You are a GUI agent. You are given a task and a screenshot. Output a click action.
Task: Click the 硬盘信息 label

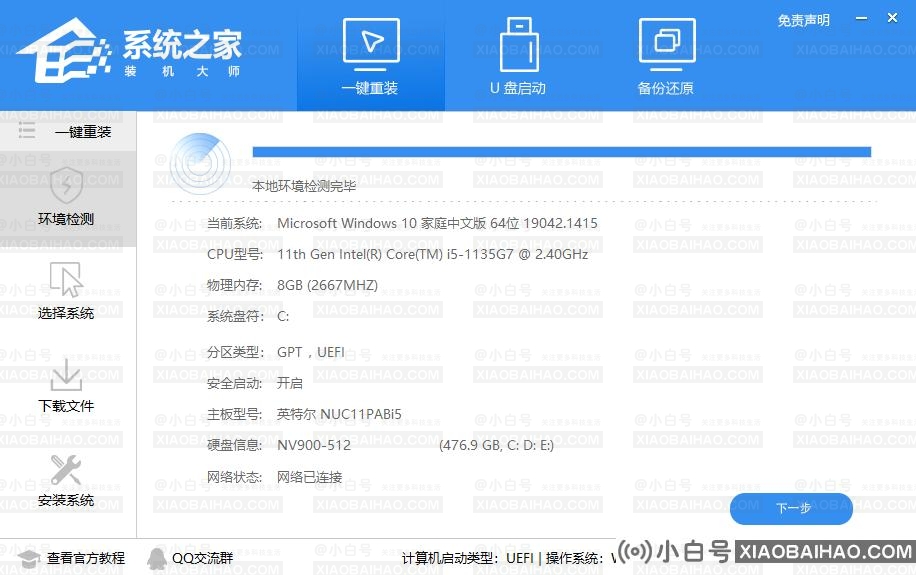[x=234, y=445]
